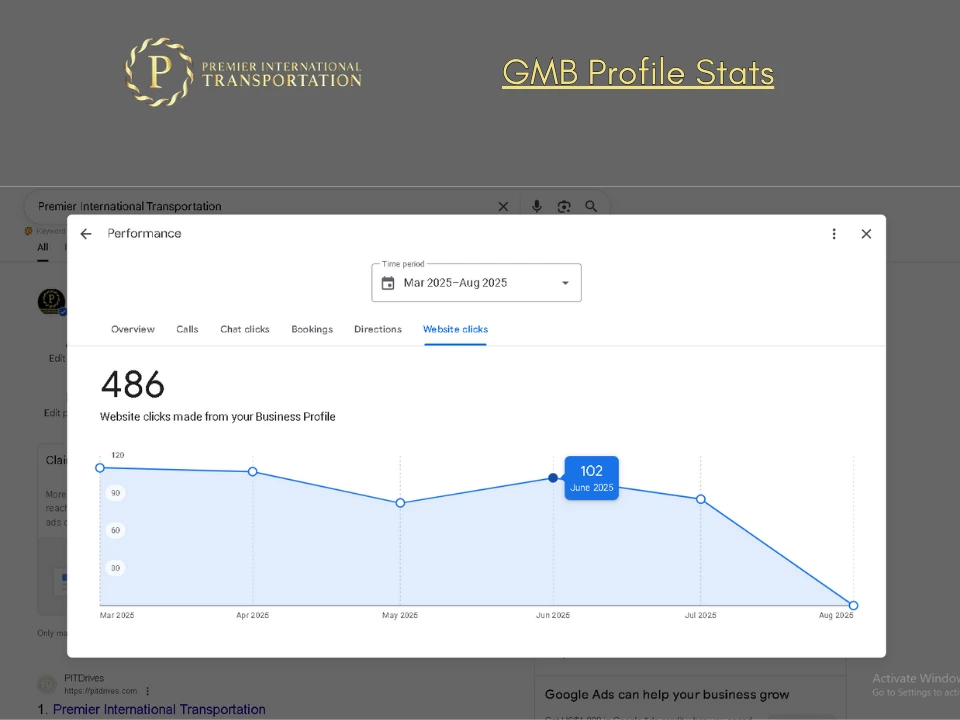Select the Directions tab
Viewport: 960px width, 720px height.
pyautogui.click(x=378, y=329)
